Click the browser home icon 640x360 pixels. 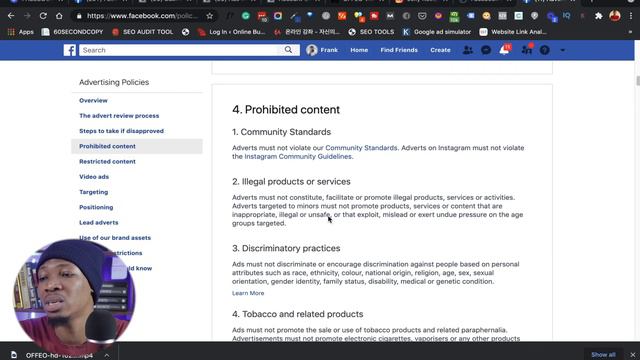pos(59,16)
